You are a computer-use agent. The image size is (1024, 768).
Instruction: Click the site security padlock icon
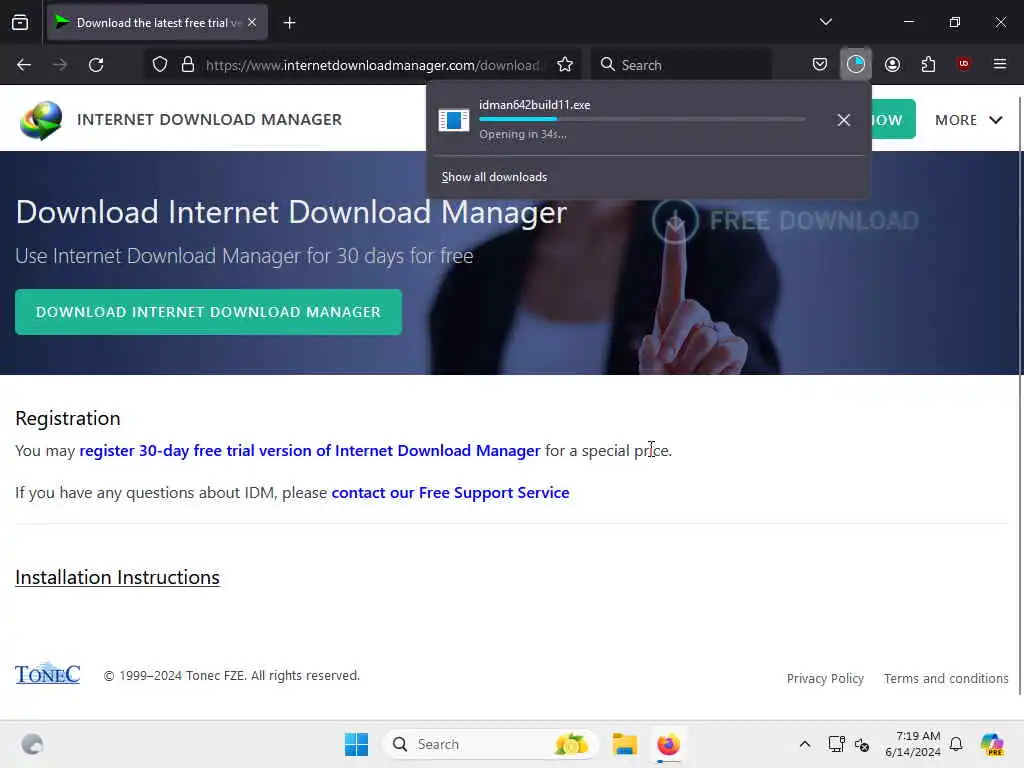[x=188, y=65]
